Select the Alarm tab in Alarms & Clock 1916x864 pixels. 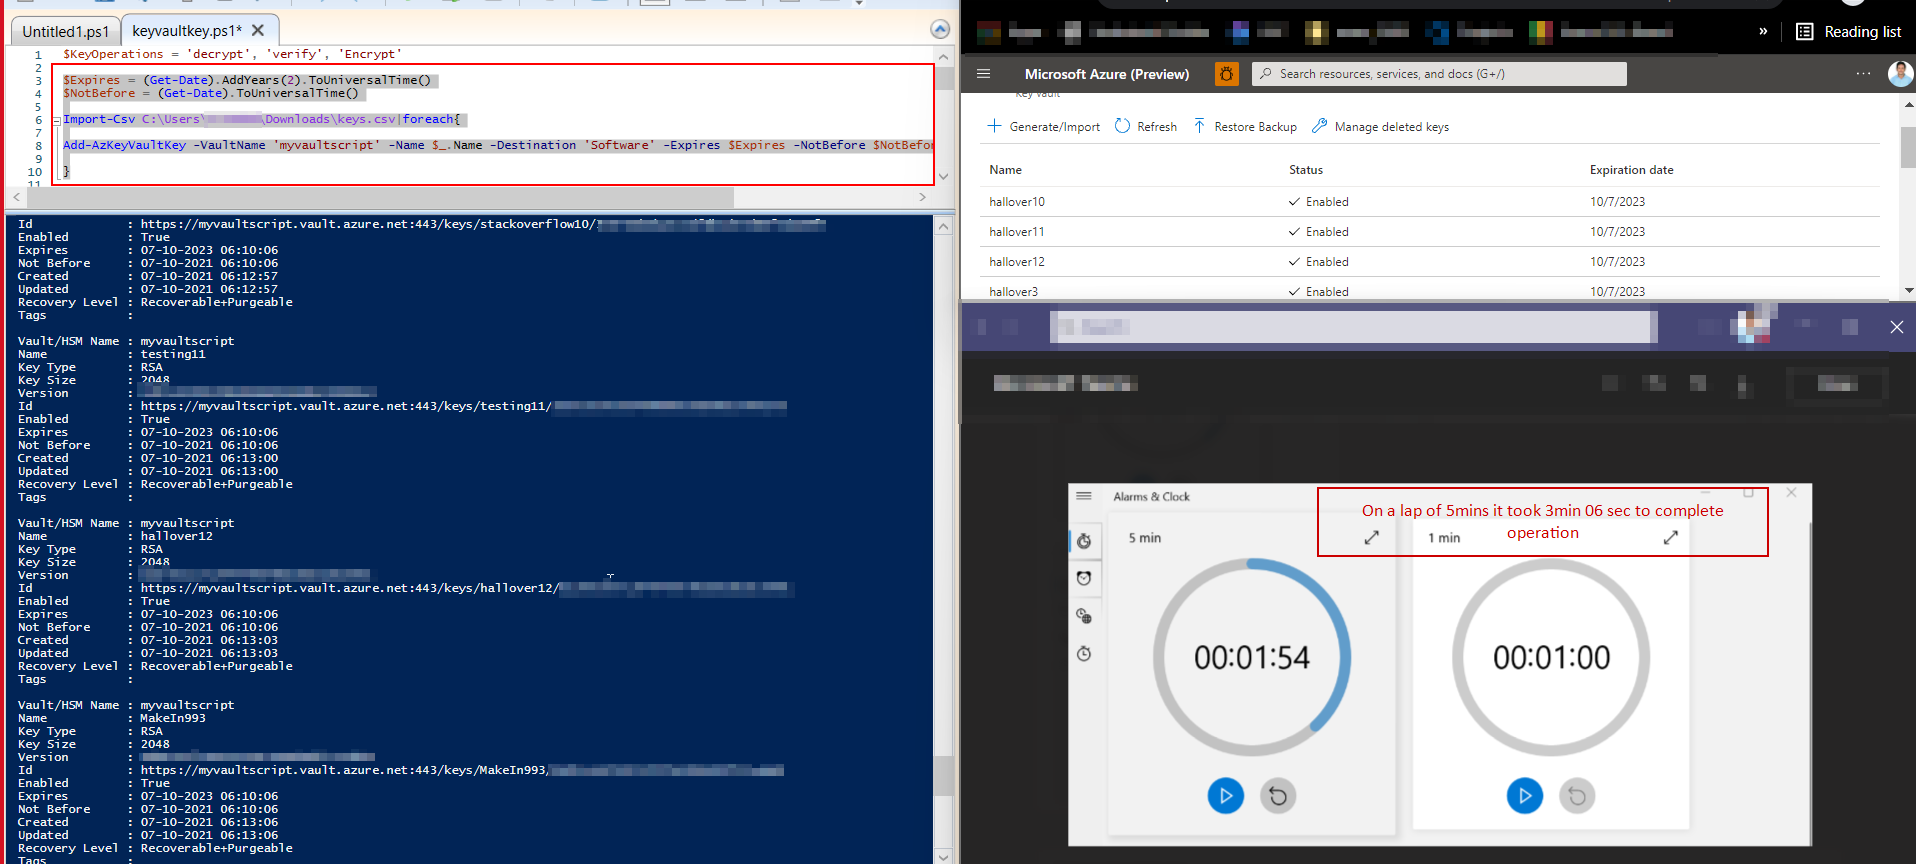(1084, 578)
